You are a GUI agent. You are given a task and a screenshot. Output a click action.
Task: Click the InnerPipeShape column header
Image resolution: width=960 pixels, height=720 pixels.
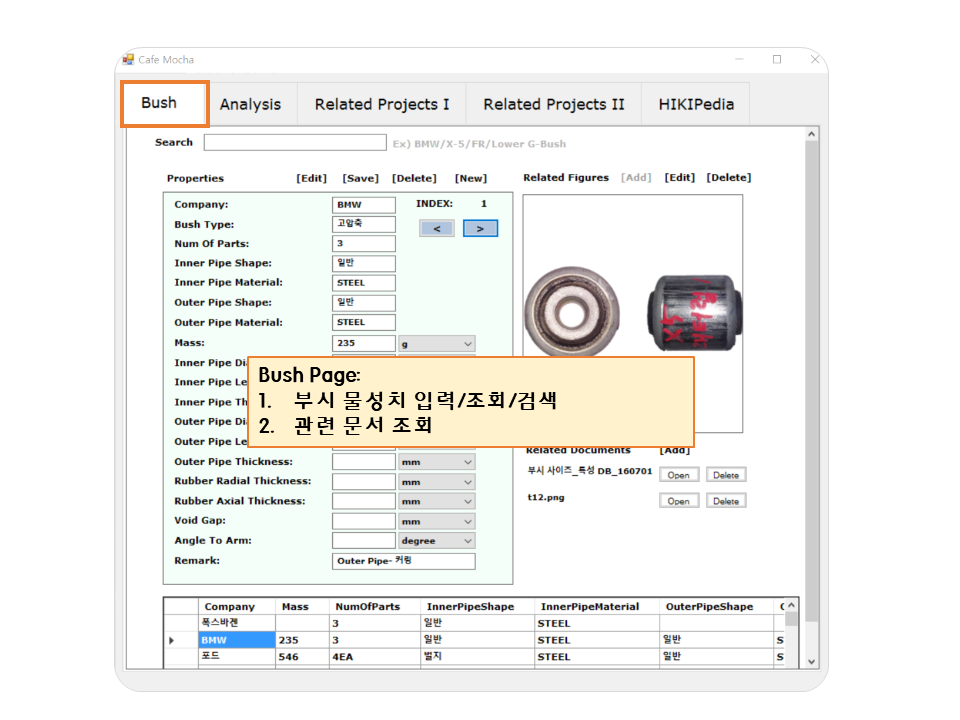click(x=478, y=607)
